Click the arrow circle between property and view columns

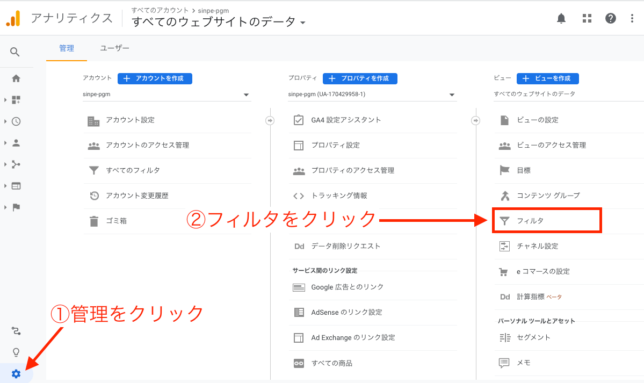pyautogui.click(x=475, y=120)
